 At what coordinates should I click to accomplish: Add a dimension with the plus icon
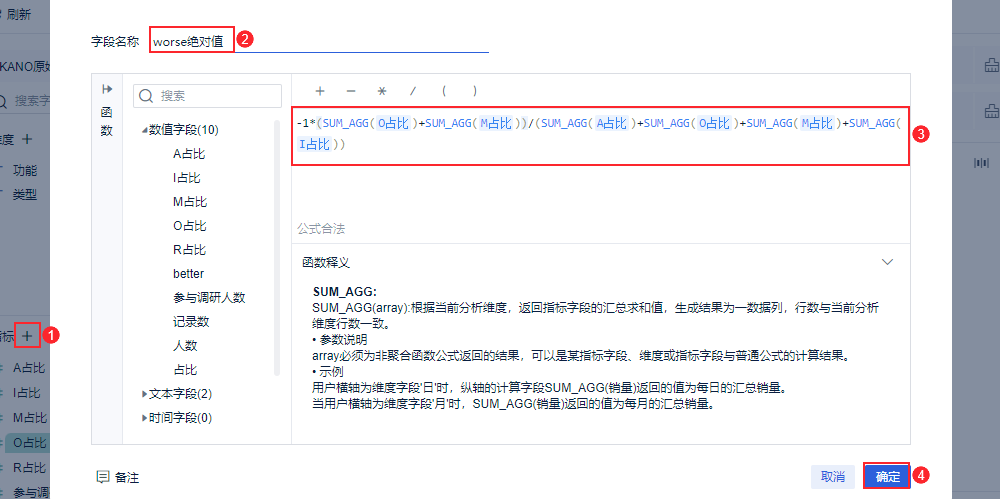pyautogui.click(x=27, y=138)
